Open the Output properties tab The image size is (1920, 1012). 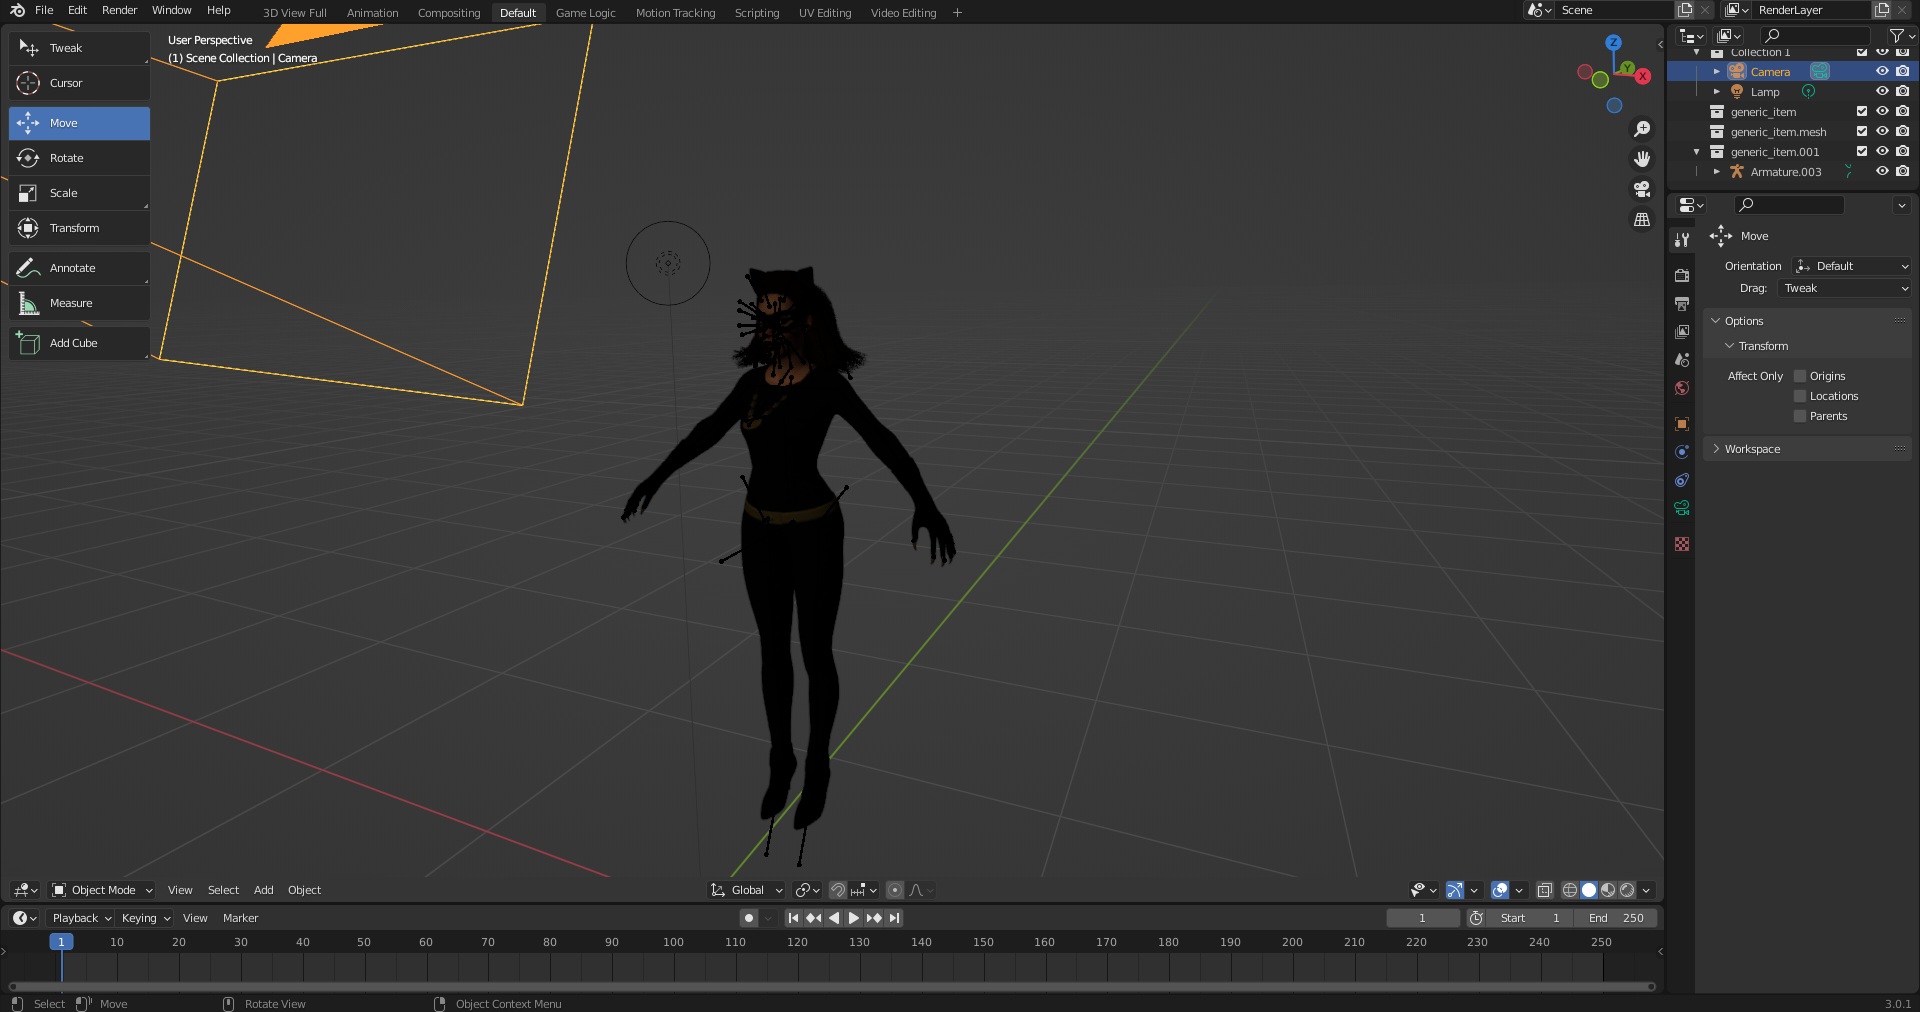(1682, 304)
